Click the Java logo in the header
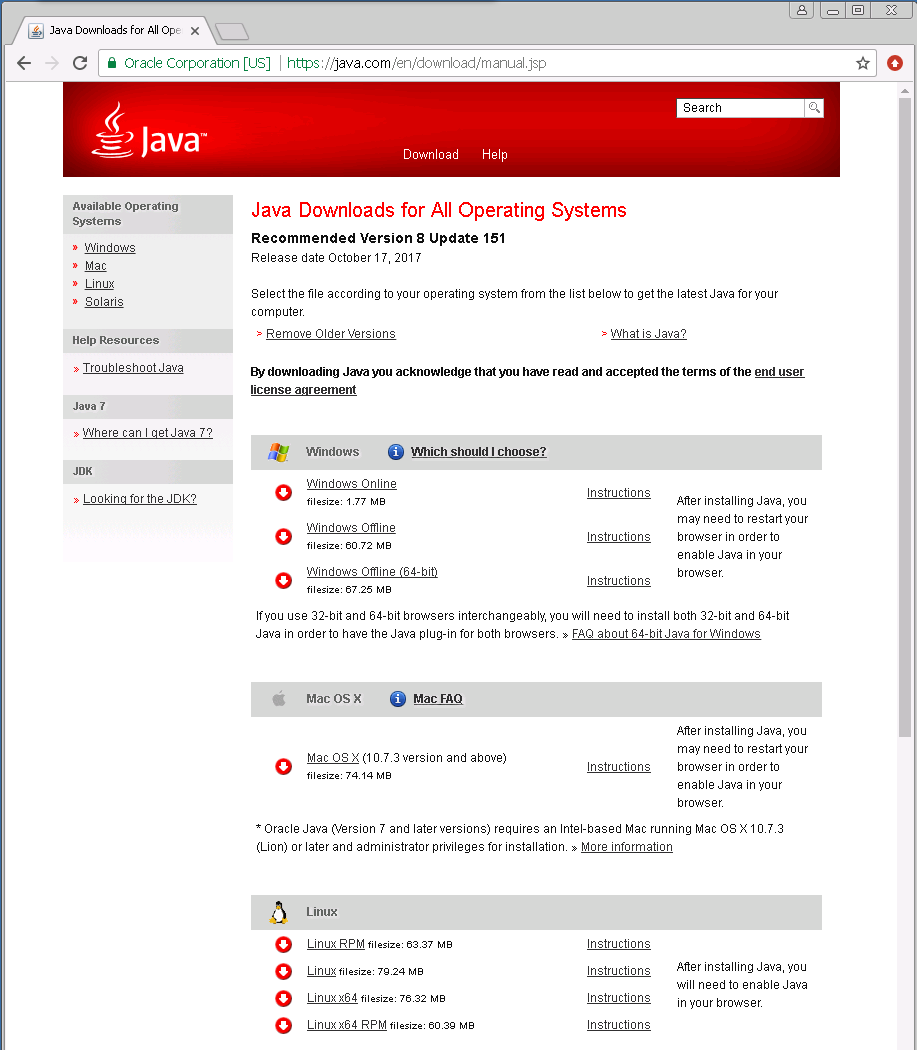Screen dimensions: 917x1050 click(149, 131)
